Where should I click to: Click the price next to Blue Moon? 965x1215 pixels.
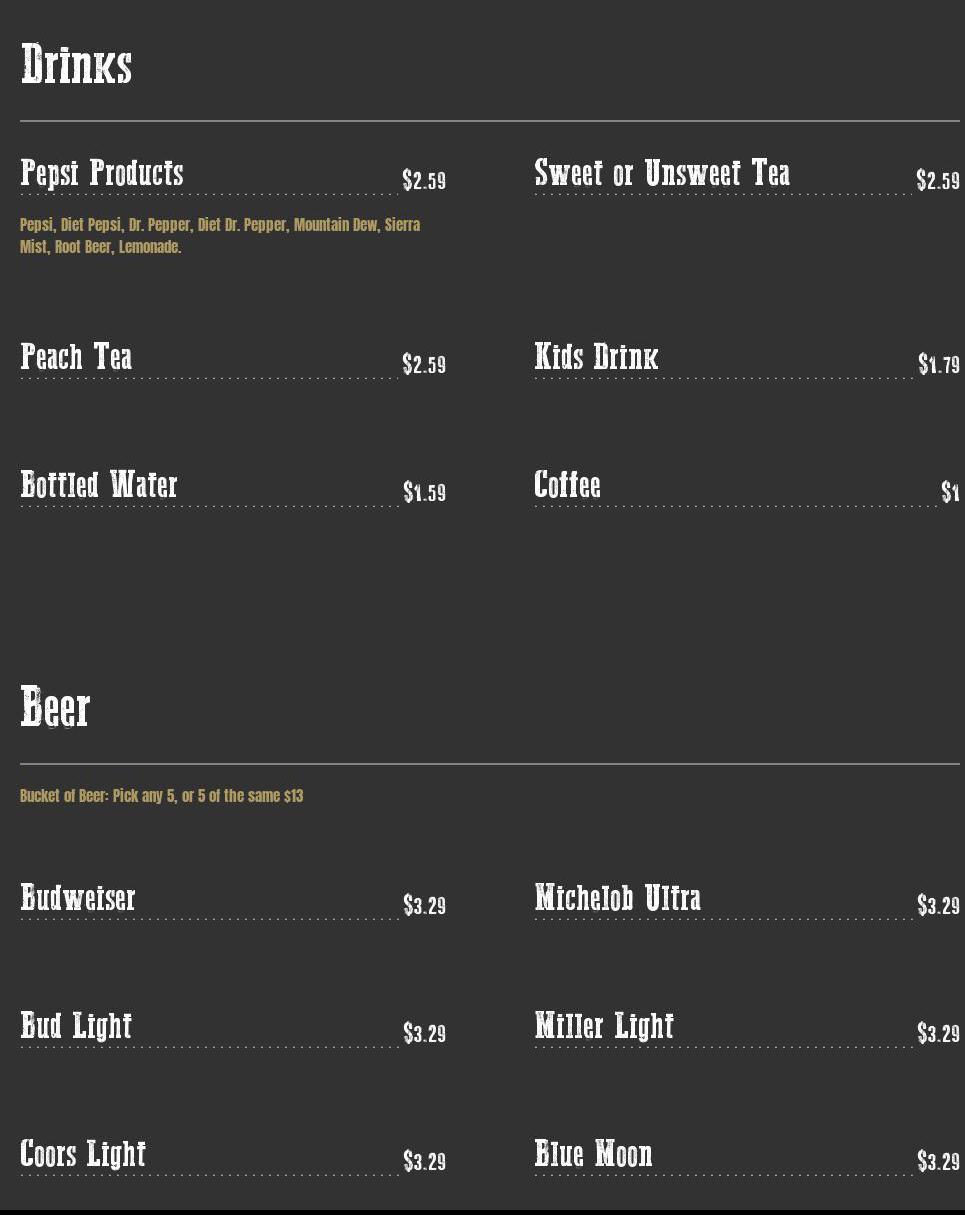(938, 1162)
